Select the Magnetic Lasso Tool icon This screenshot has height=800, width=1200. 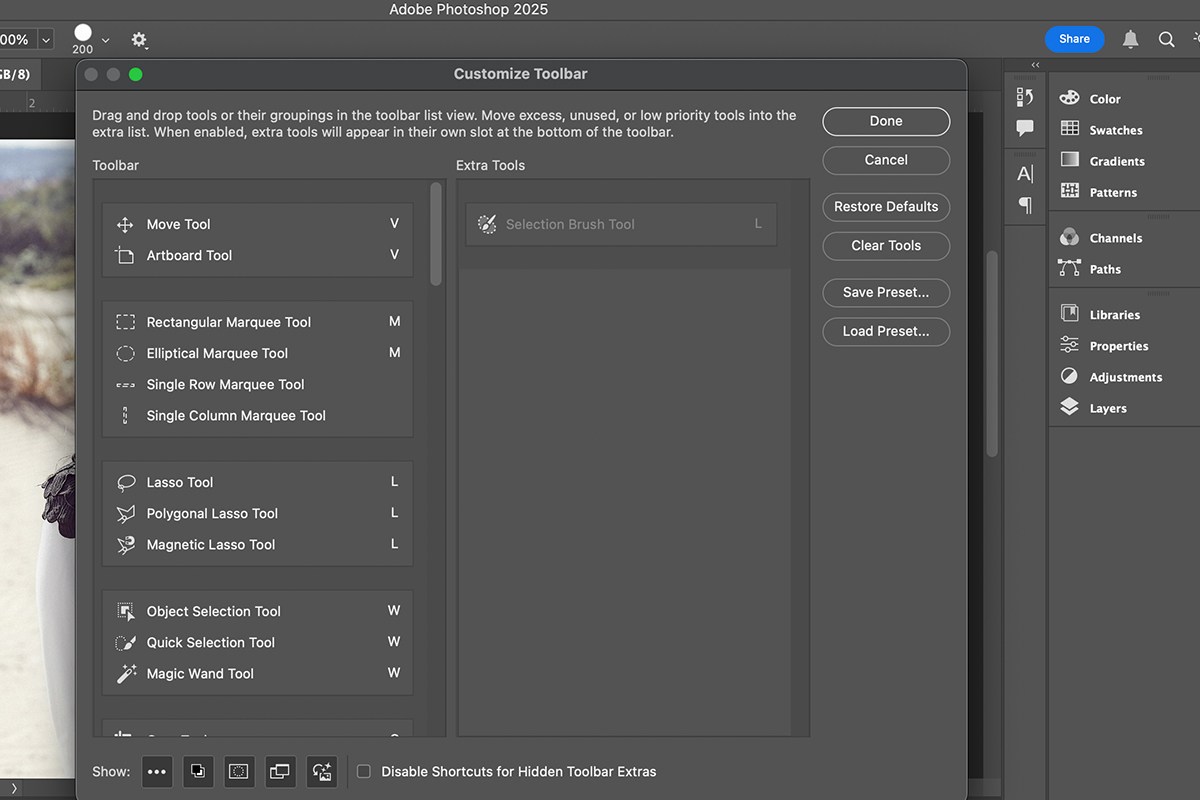point(124,544)
